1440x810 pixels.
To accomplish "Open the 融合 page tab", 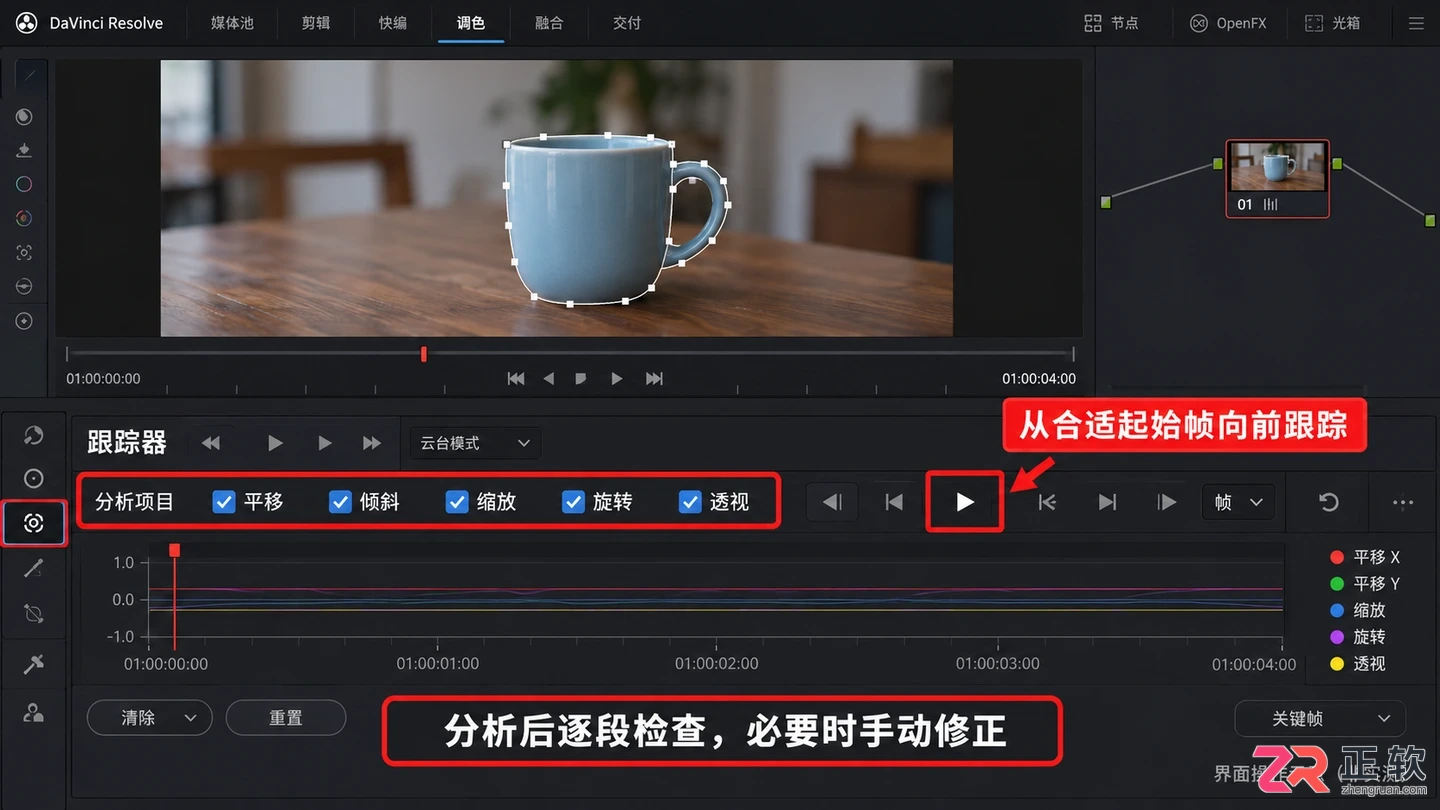I will click(x=549, y=22).
